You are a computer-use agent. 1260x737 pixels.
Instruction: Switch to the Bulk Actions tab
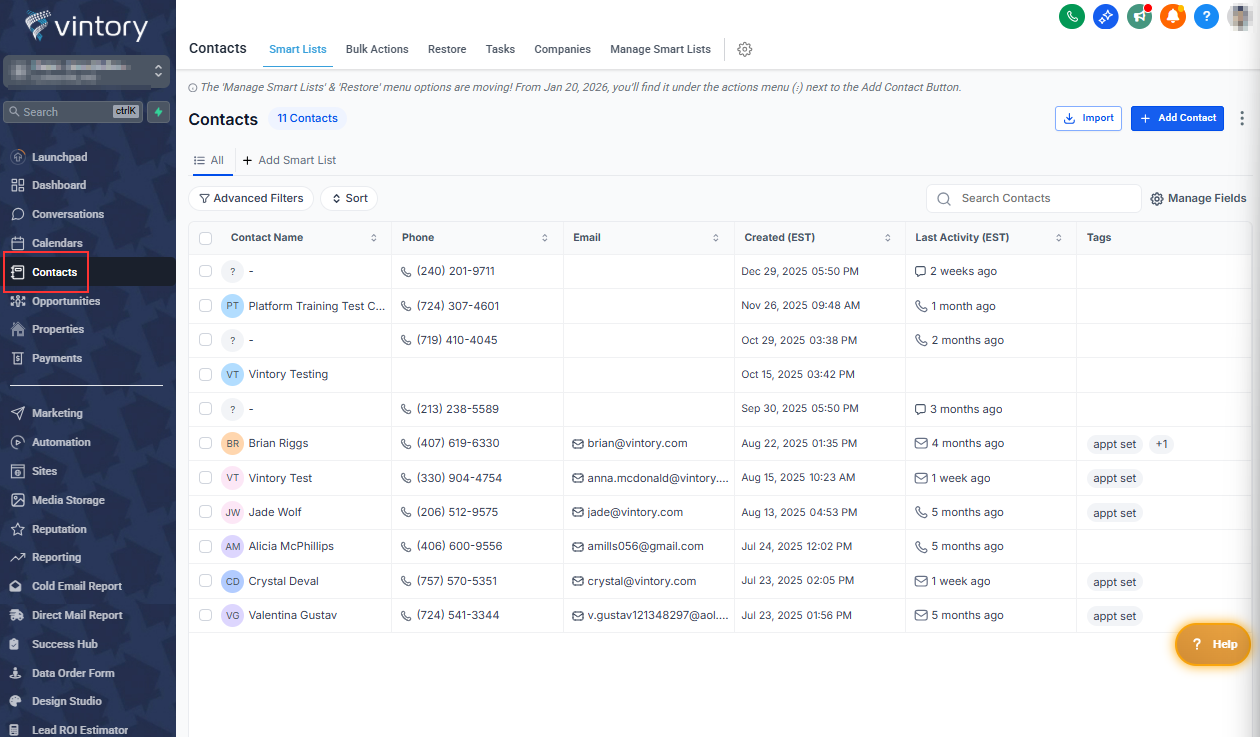[377, 49]
